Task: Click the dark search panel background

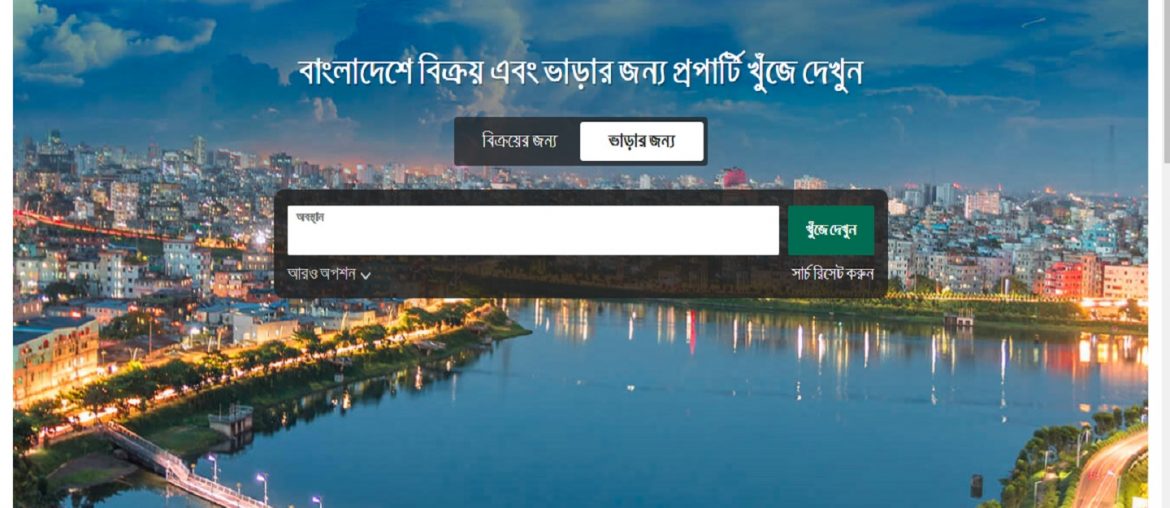Action: click(x=582, y=277)
